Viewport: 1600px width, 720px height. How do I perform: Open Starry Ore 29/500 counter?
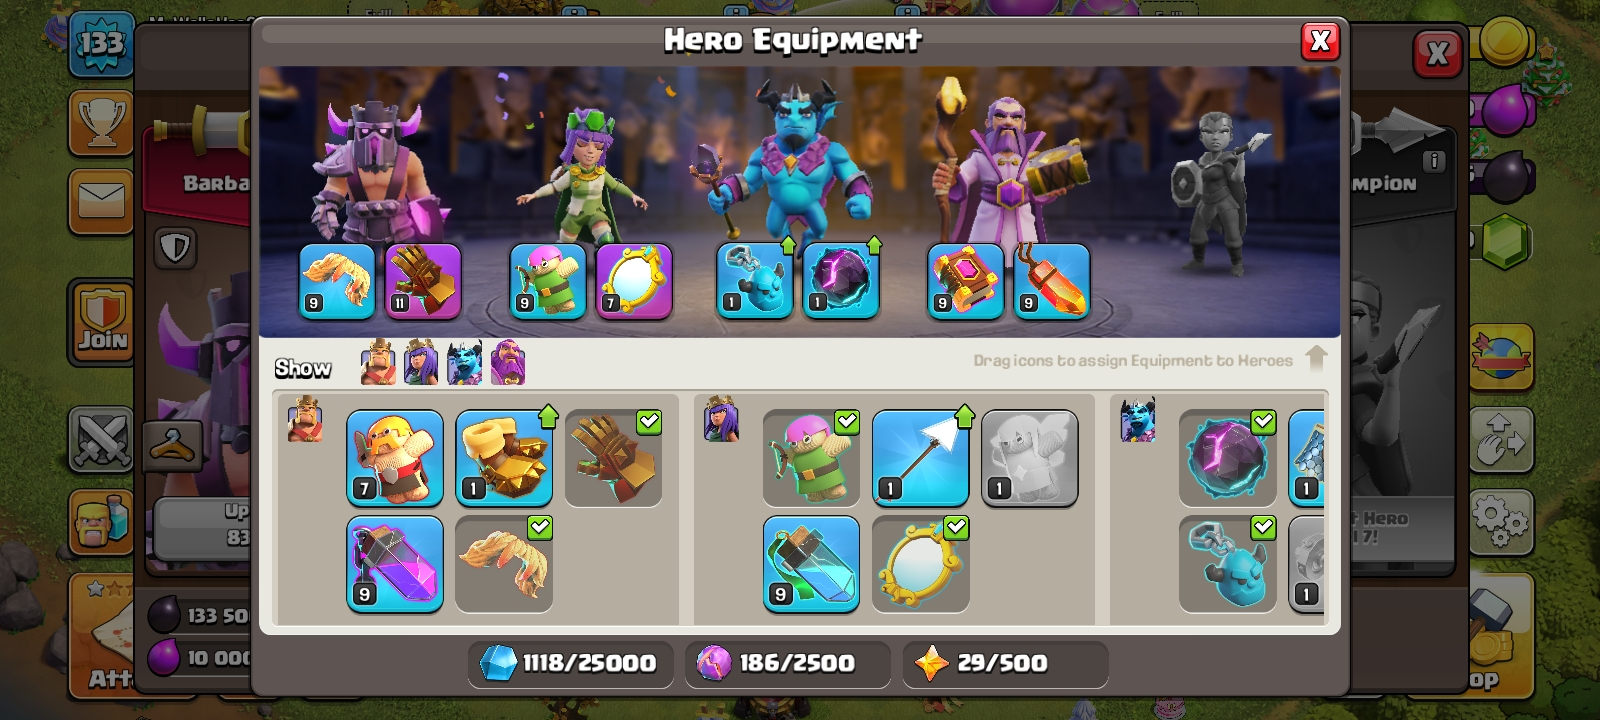click(1004, 663)
